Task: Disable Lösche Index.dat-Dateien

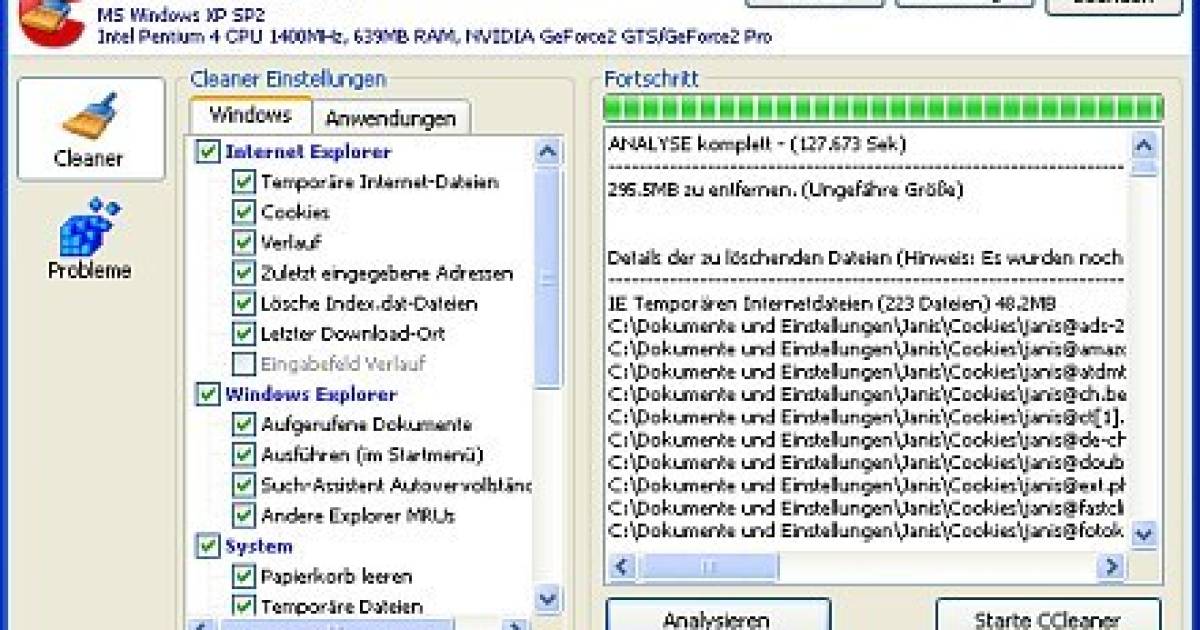Action: pos(243,303)
